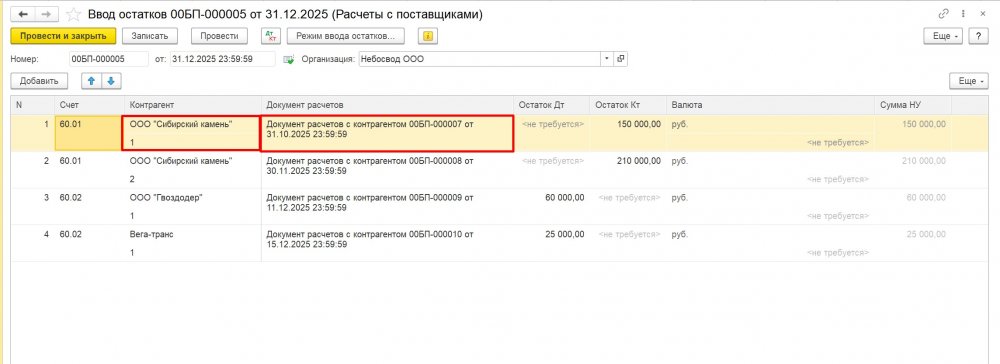Open the table's Еще dropdown menu
The image size is (1000, 364).
coord(968,81)
